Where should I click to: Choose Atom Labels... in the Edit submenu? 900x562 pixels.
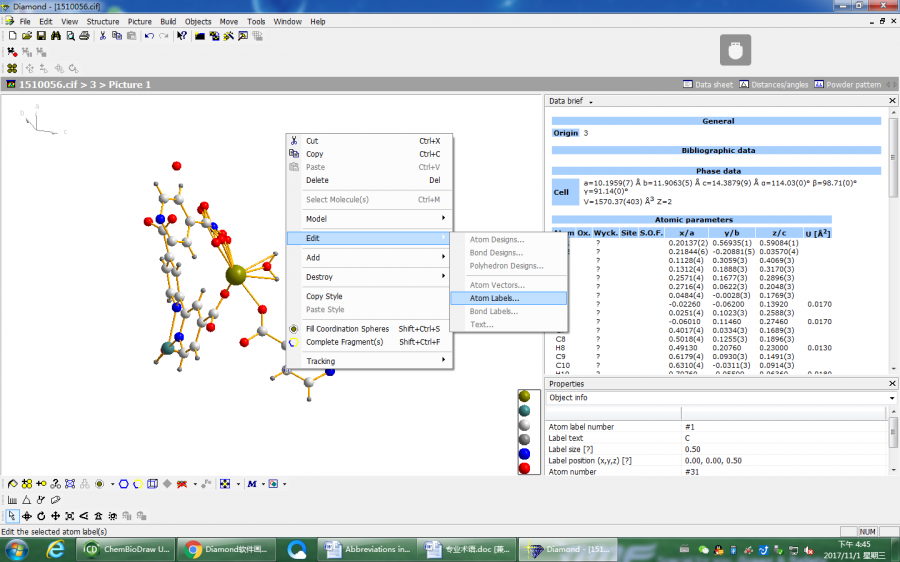coord(509,298)
